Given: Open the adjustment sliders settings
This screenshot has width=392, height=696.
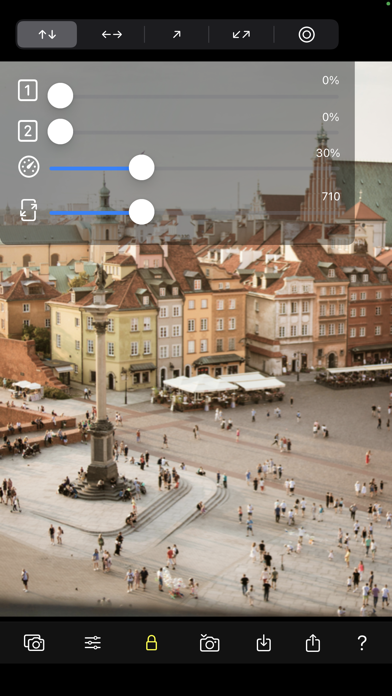Looking at the screenshot, I should [93, 643].
